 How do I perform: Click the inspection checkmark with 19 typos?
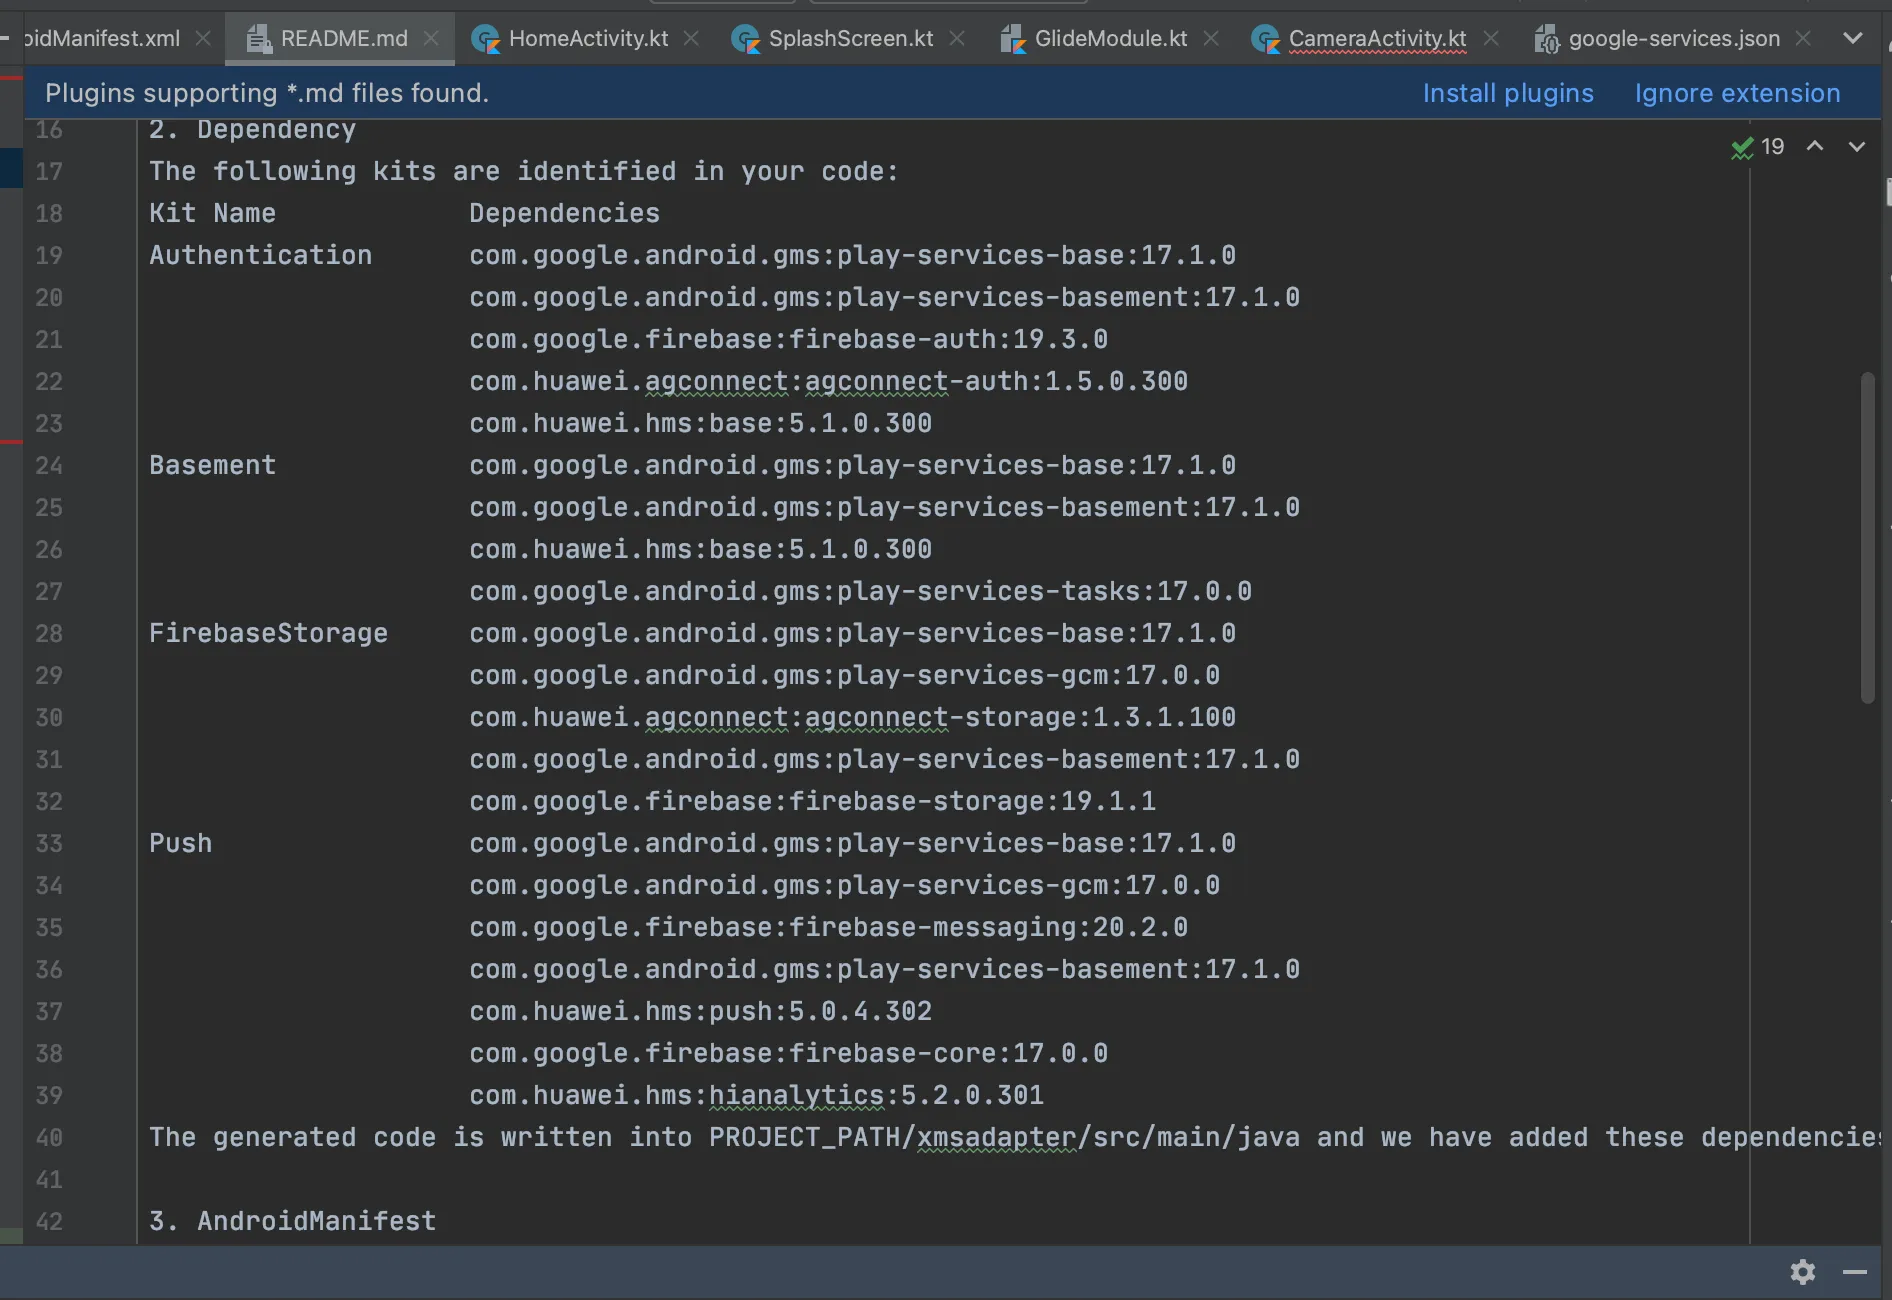(x=1758, y=147)
